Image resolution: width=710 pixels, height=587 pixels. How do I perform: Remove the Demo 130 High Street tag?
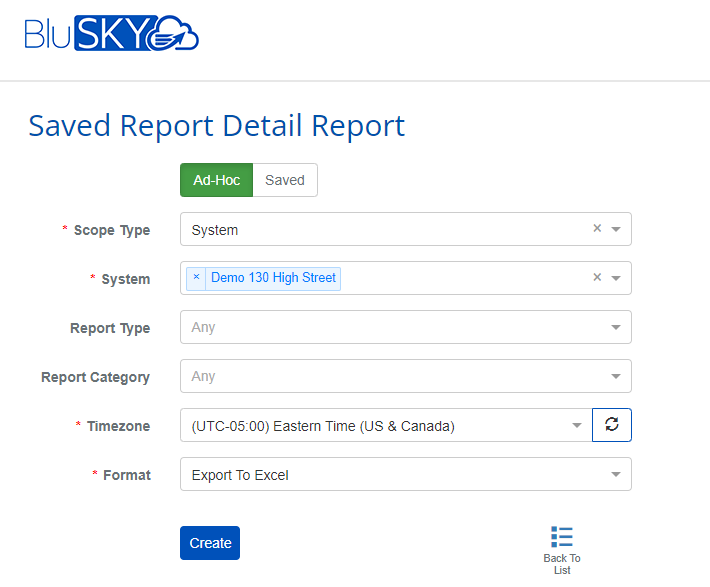point(196,278)
